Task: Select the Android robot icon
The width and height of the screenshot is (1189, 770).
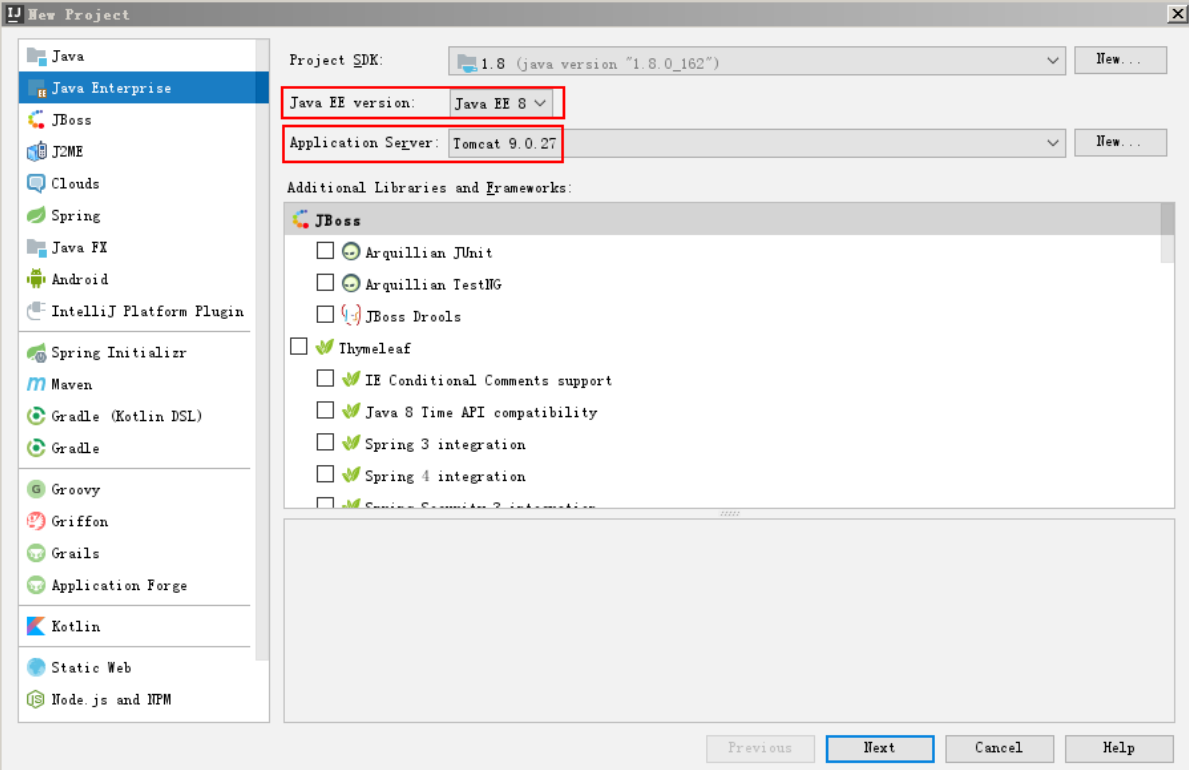Action: 36,279
